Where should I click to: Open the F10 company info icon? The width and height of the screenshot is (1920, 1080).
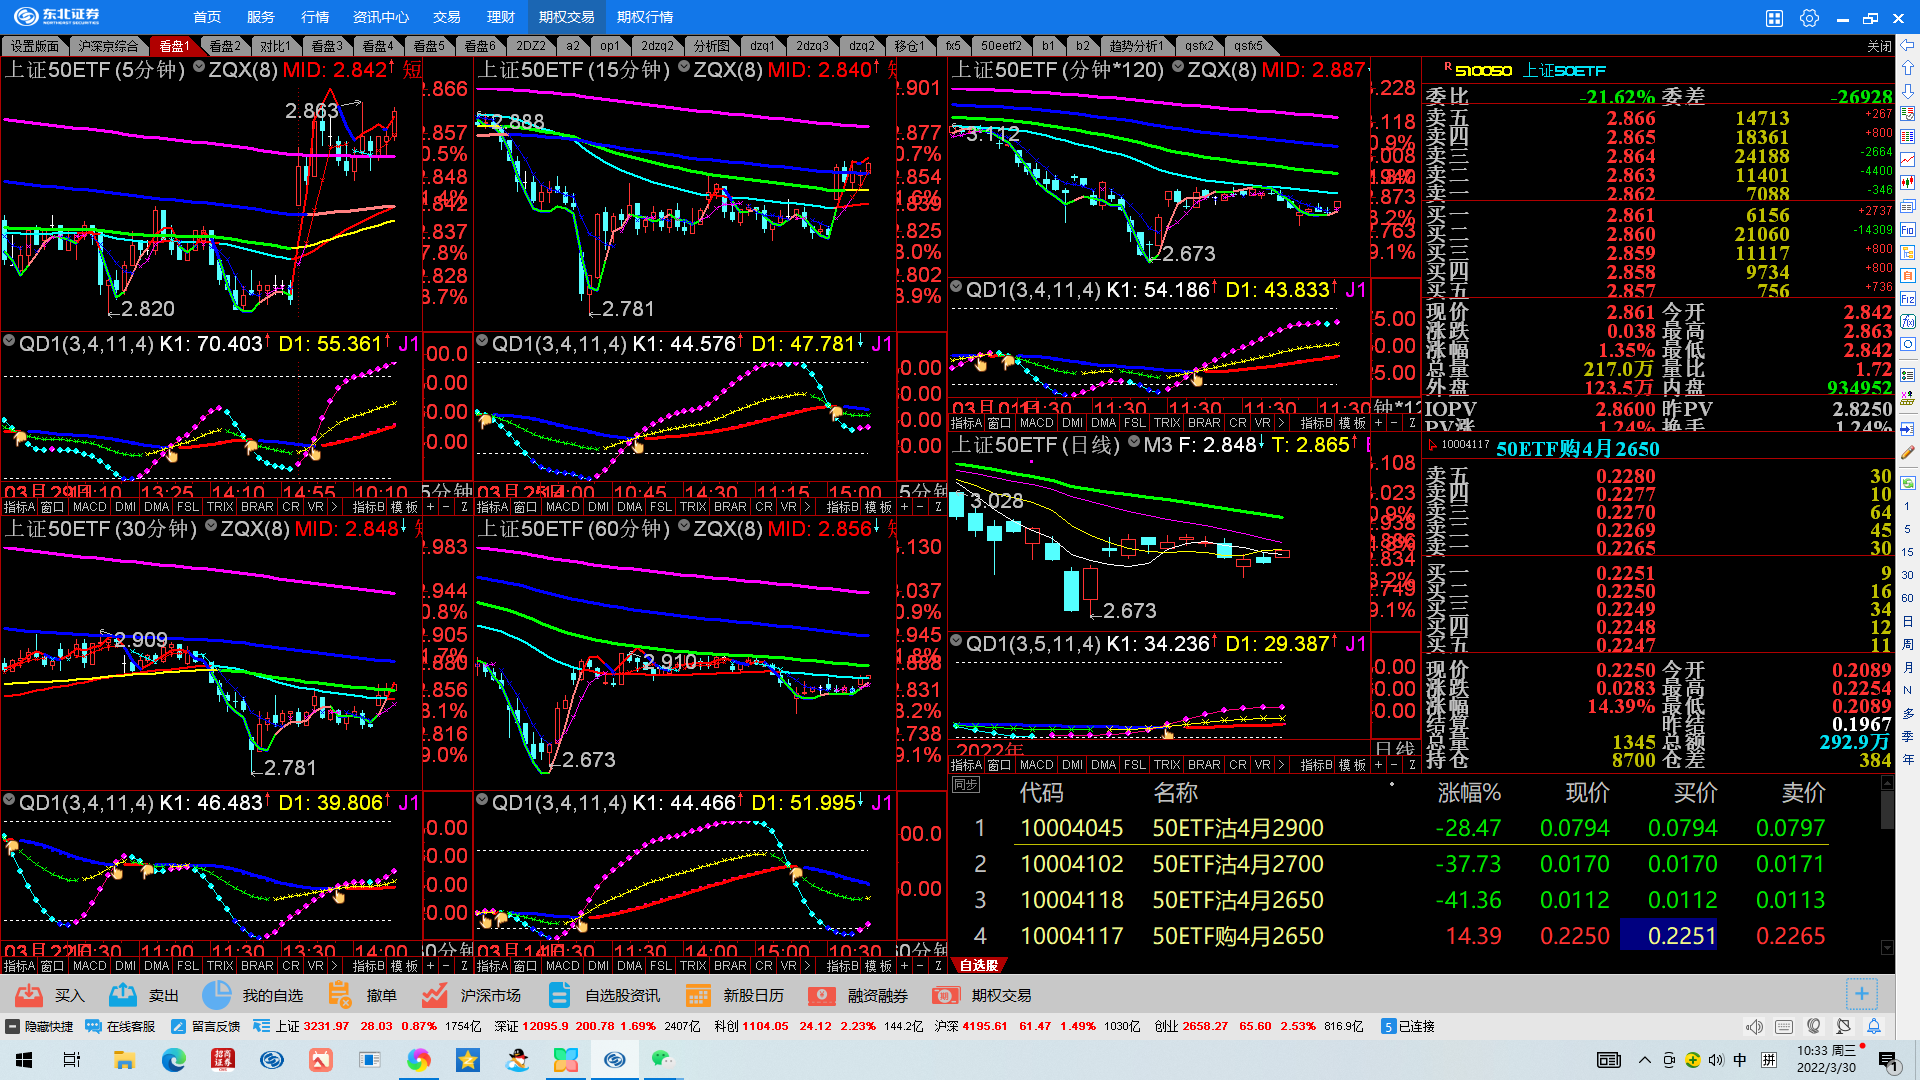[1907, 229]
